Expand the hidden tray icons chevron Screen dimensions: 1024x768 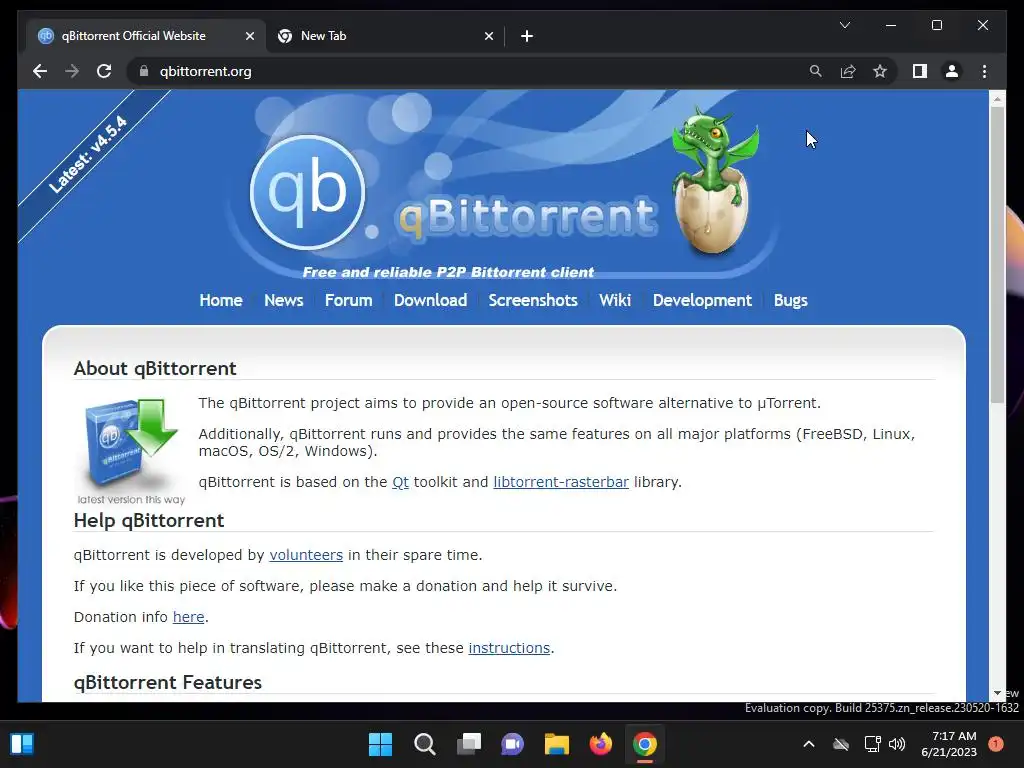tap(808, 744)
